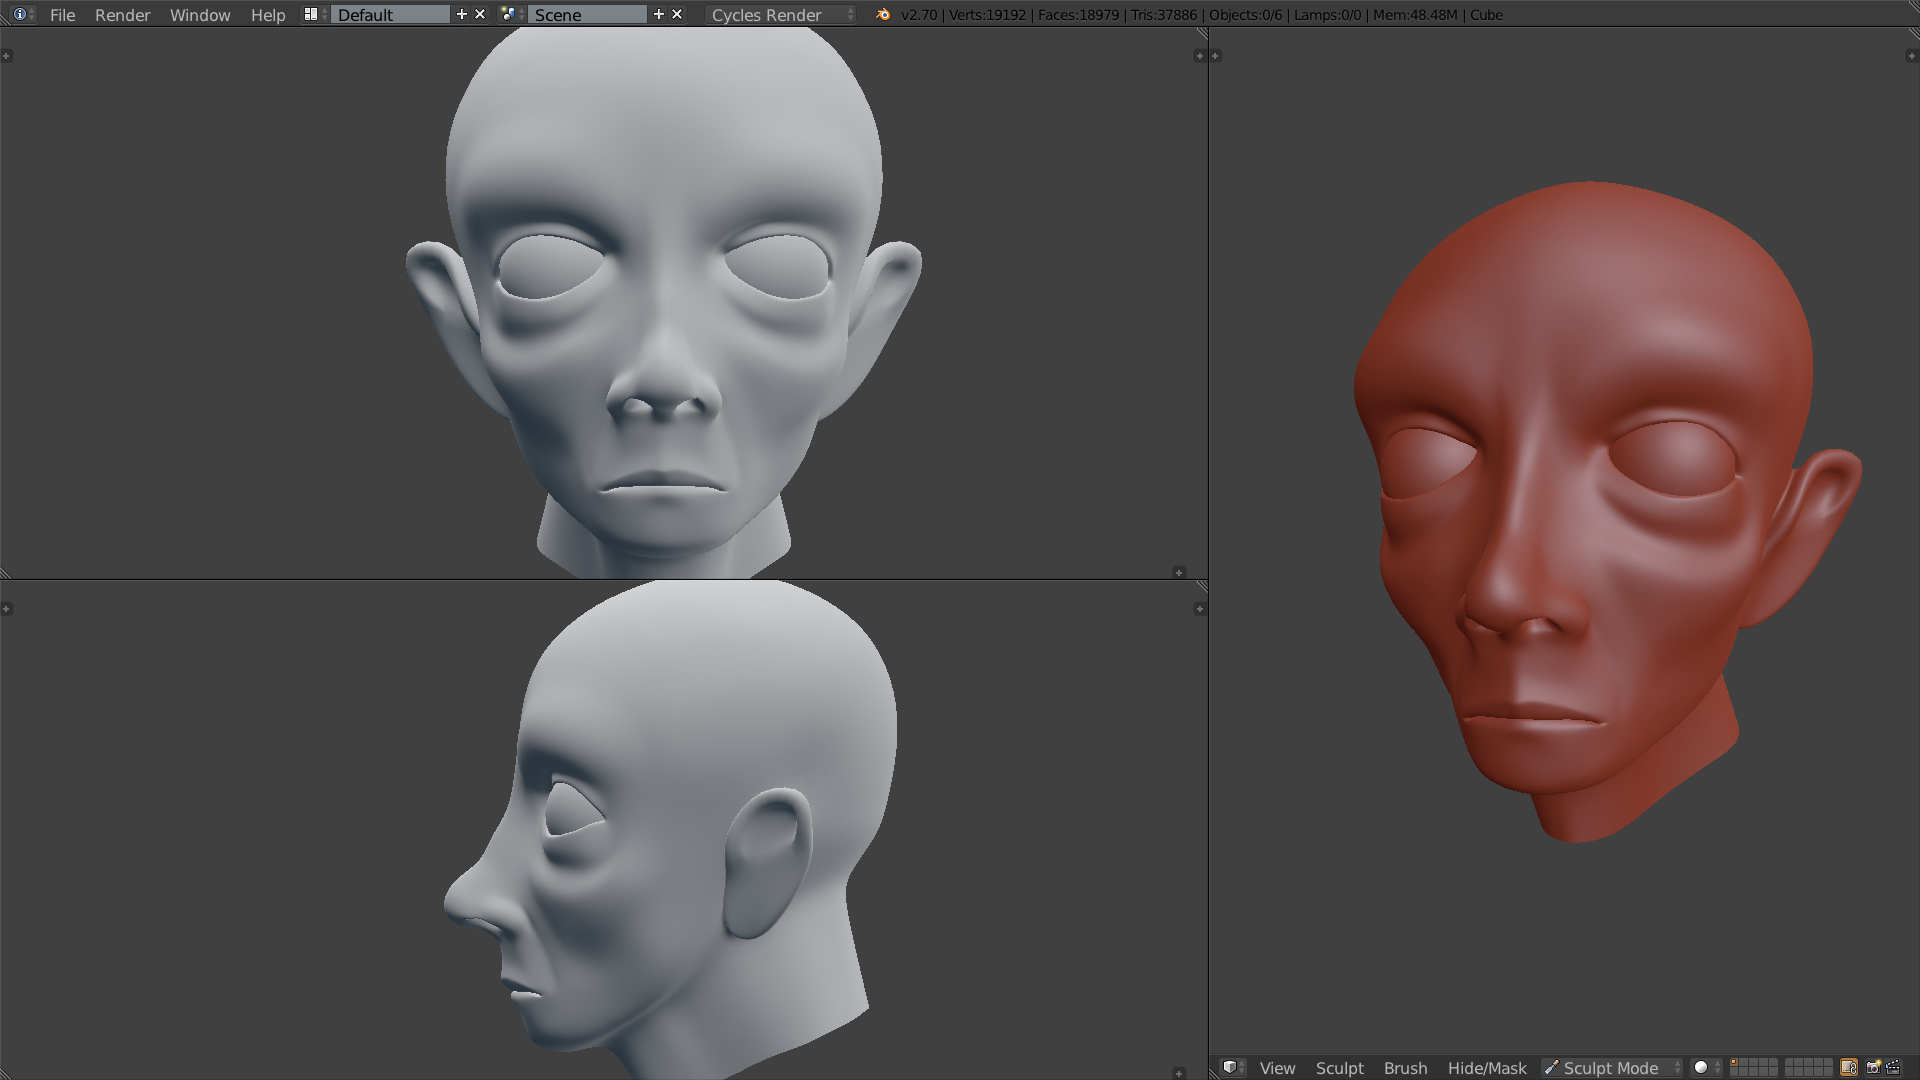1920x1080 pixels.
Task: Reveal hidden header of the front-view viewport
Action: tap(1178, 573)
